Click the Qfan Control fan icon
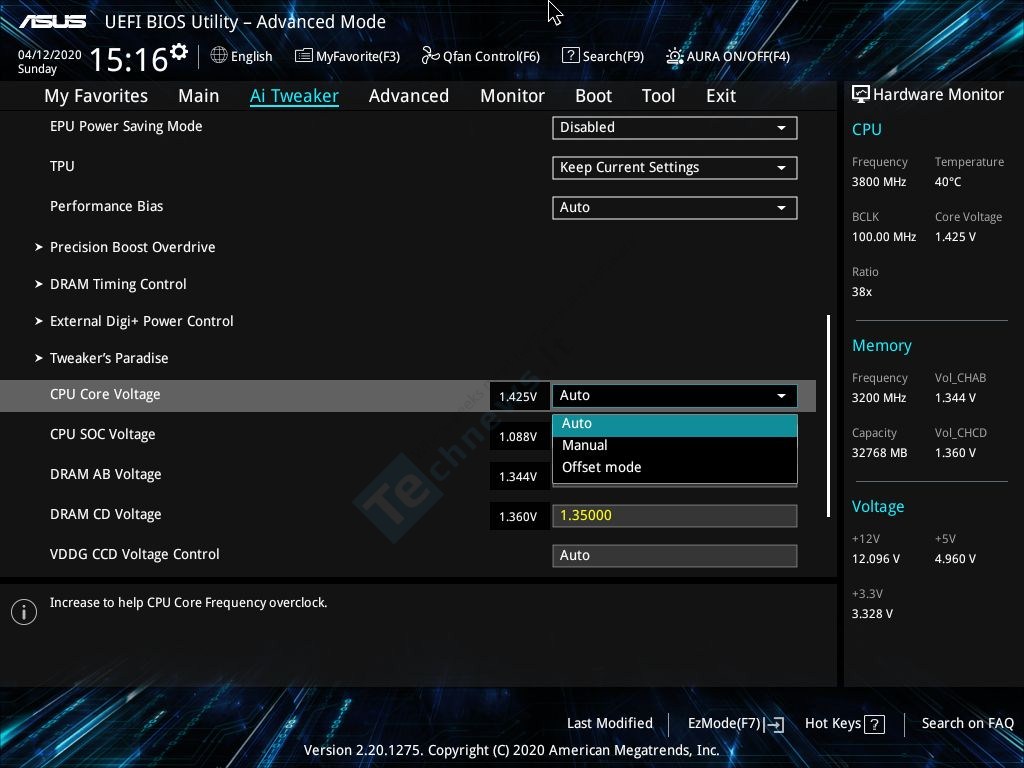 (x=430, y=56)
